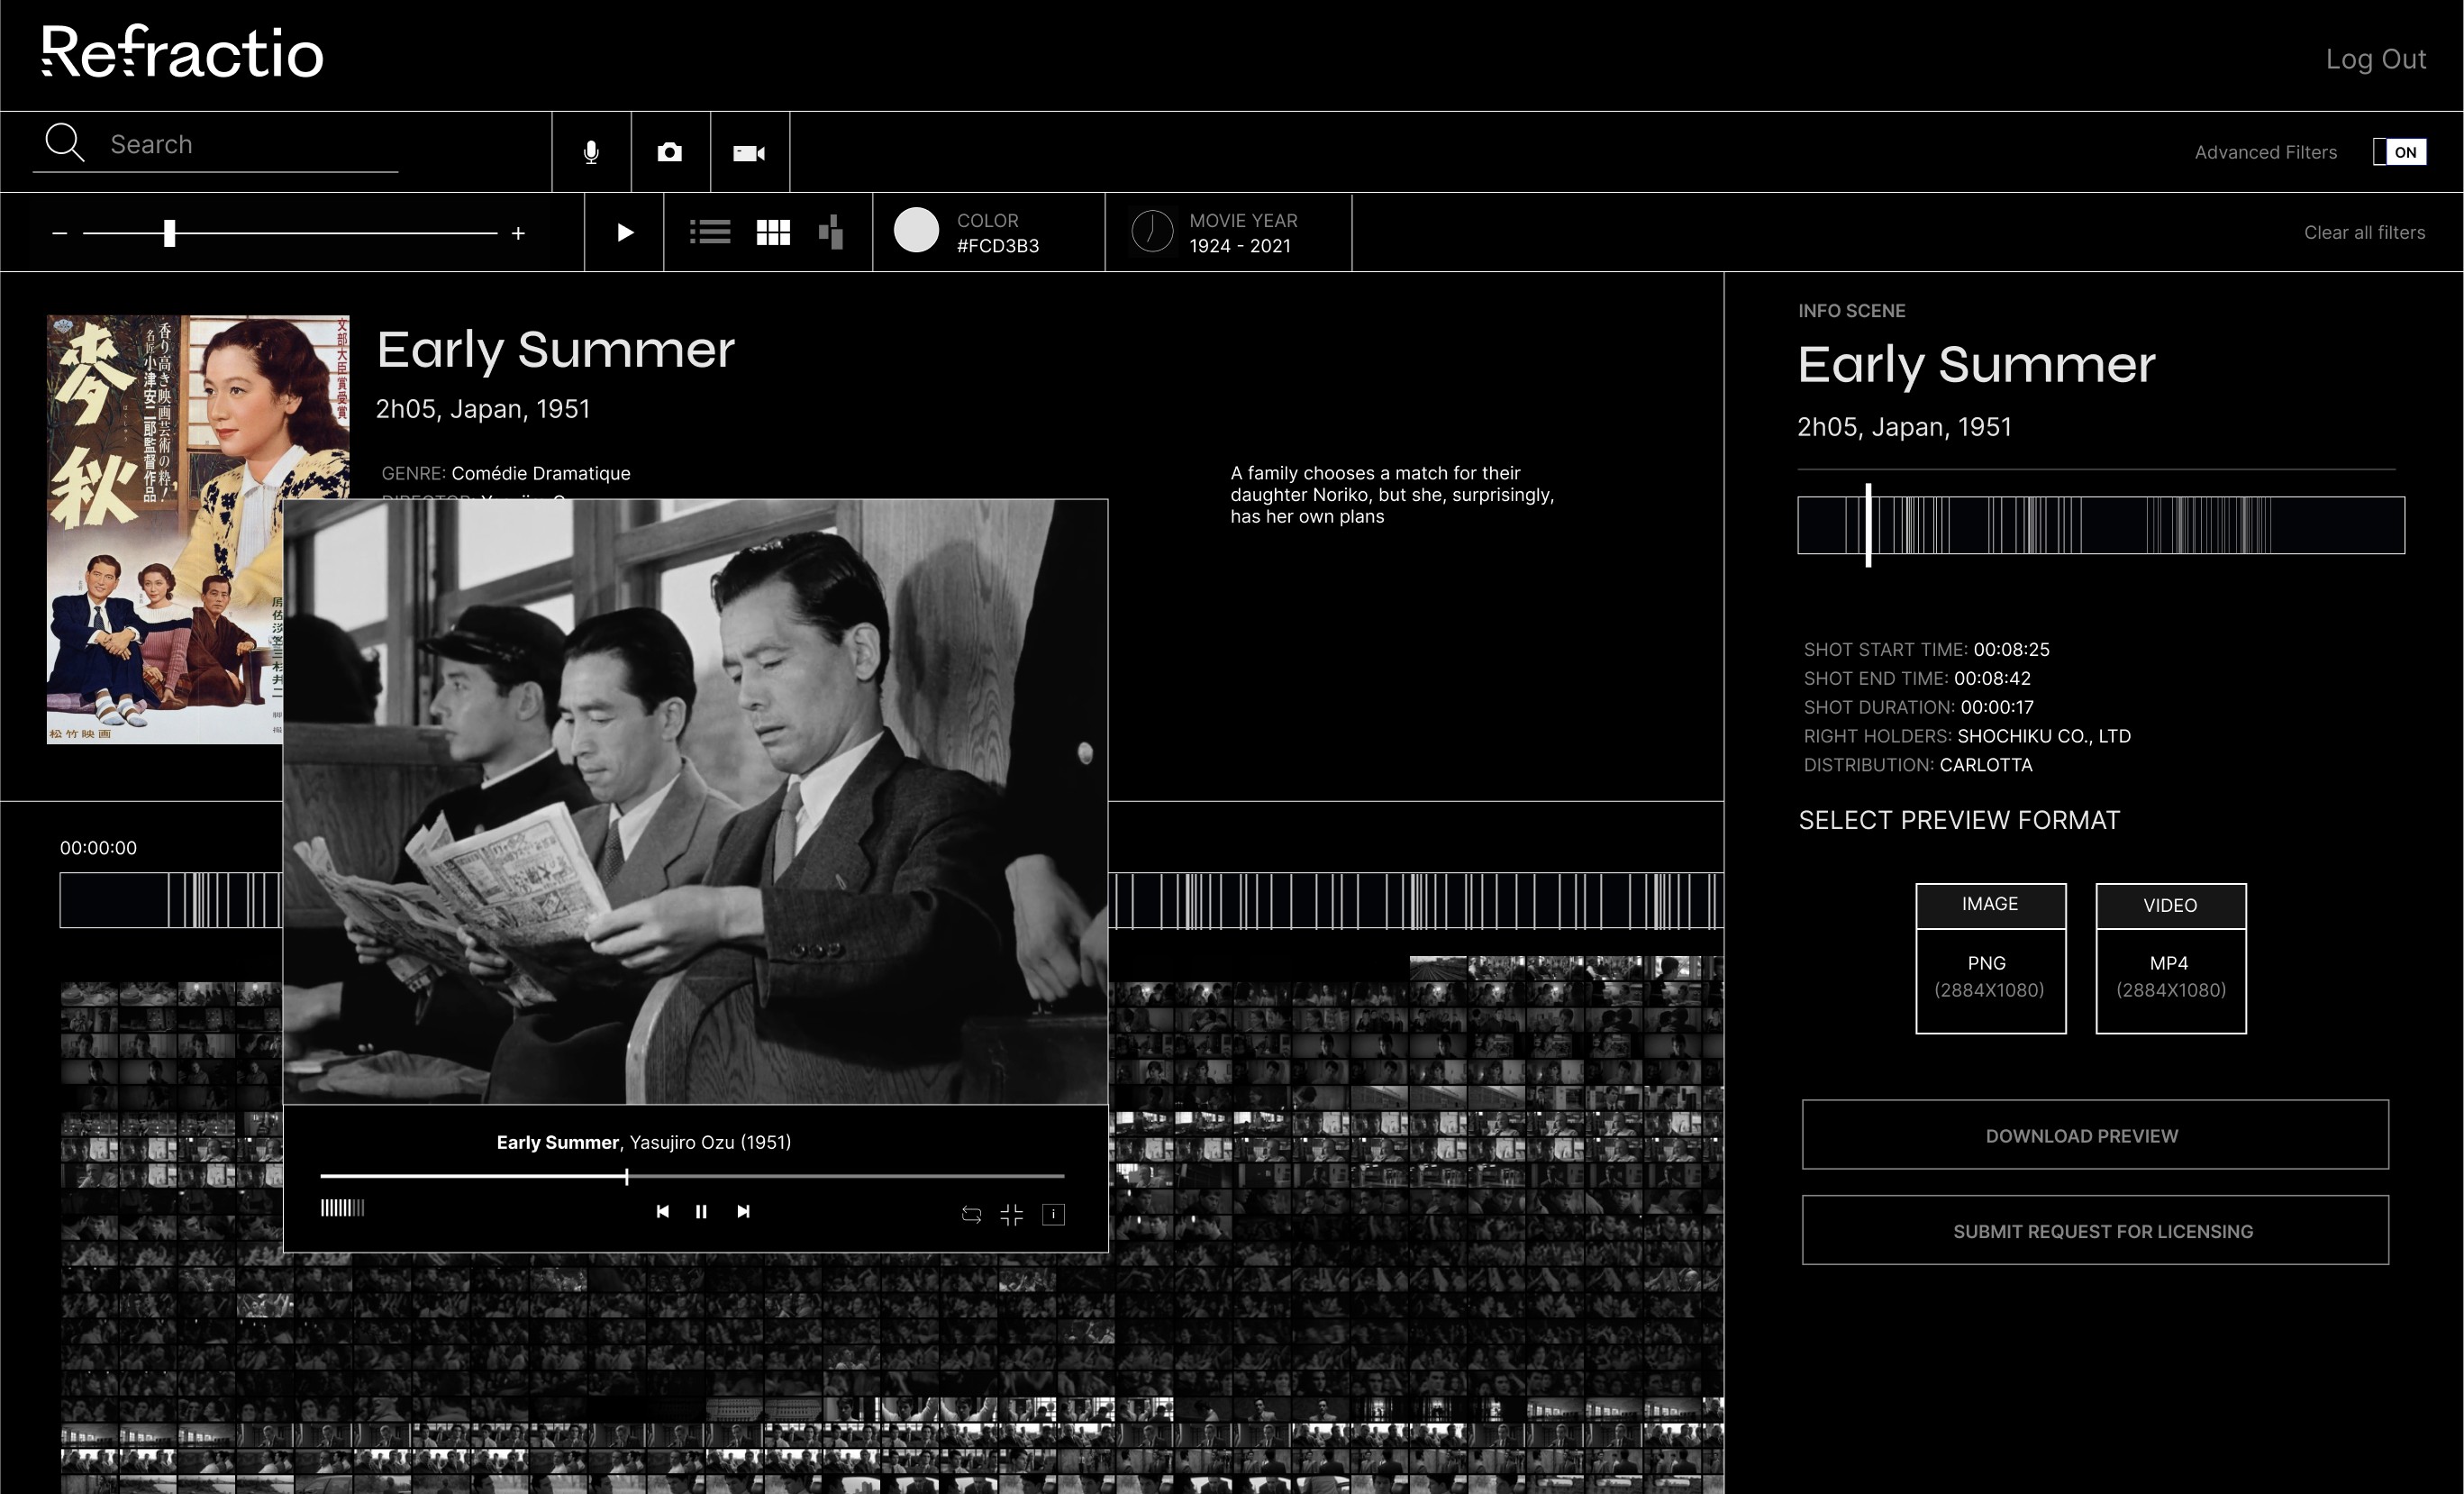Select the mosaic blocks view icon

831,232
